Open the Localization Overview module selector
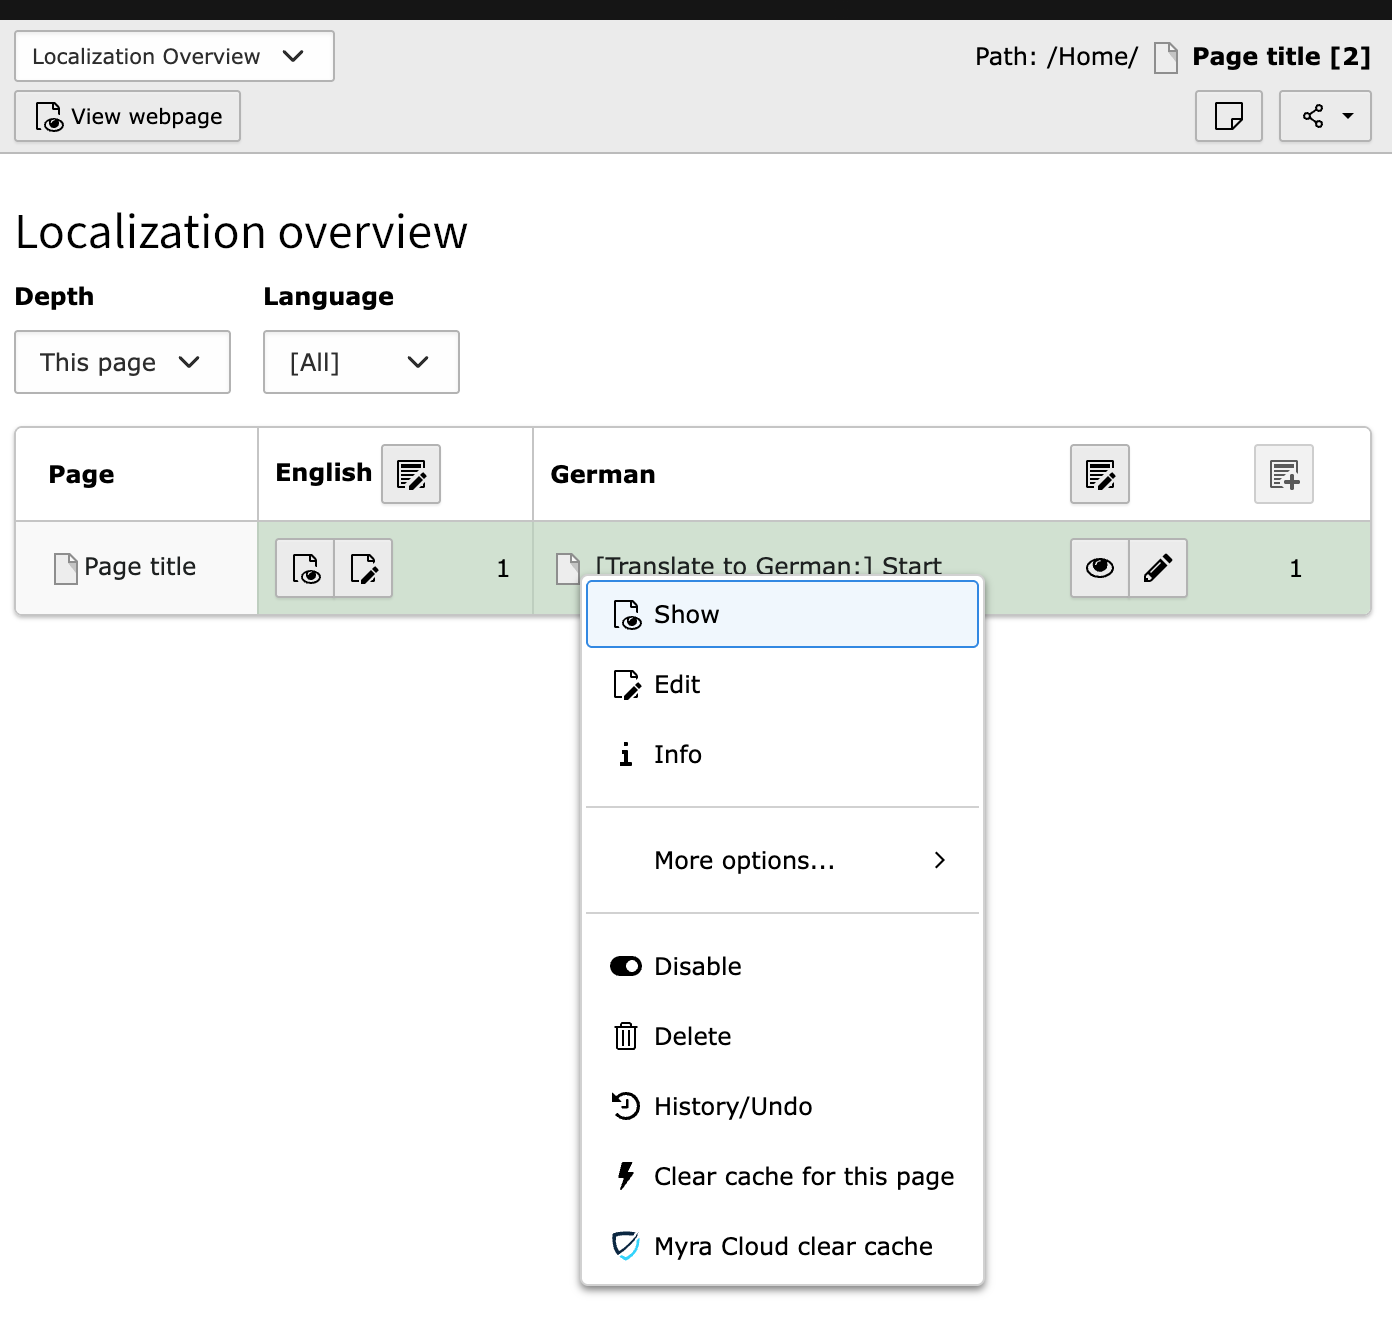Image resolution: width=1392 pixels, height=1318 pixels. [172, 56]
